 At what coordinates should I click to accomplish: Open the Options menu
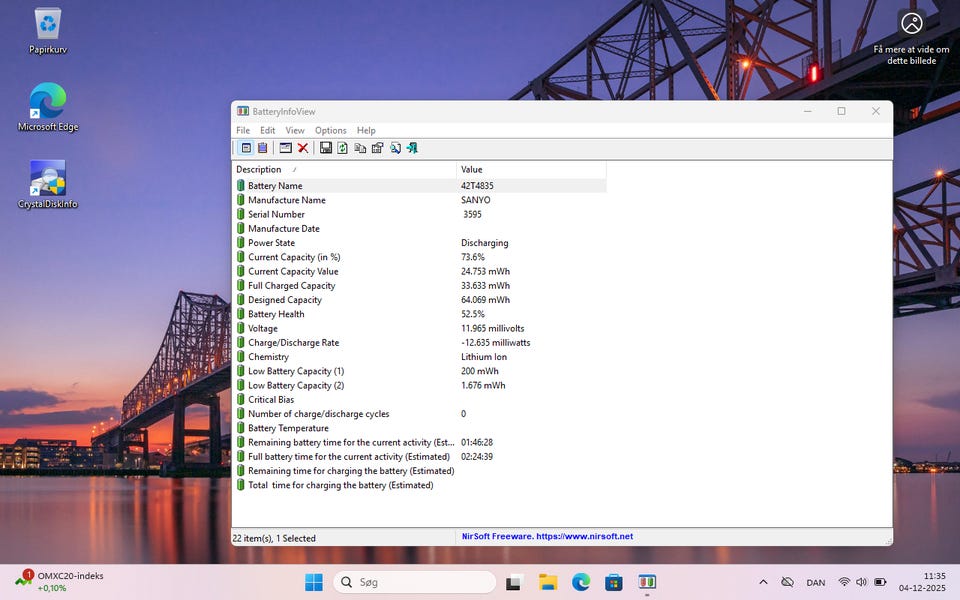click(330, 130)
